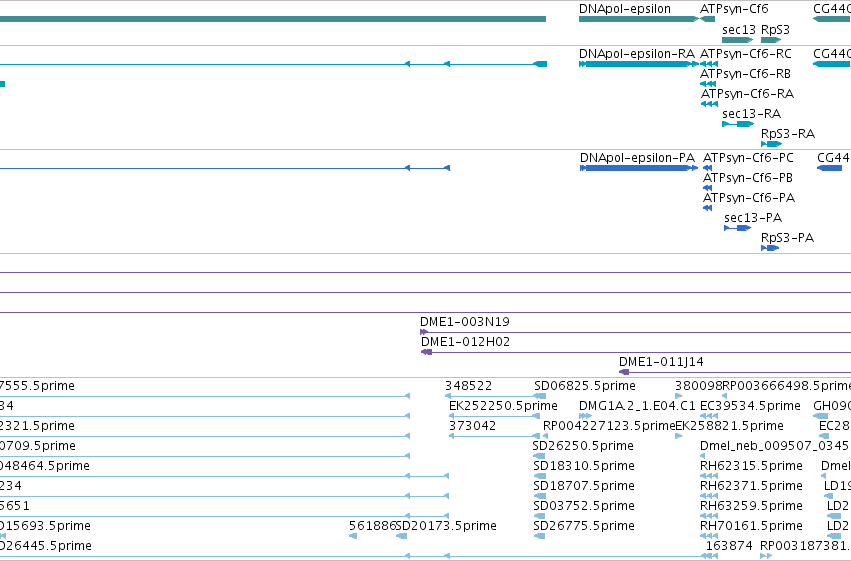
Task: Select EST RH63259.5prime
Action: [751, 506]
